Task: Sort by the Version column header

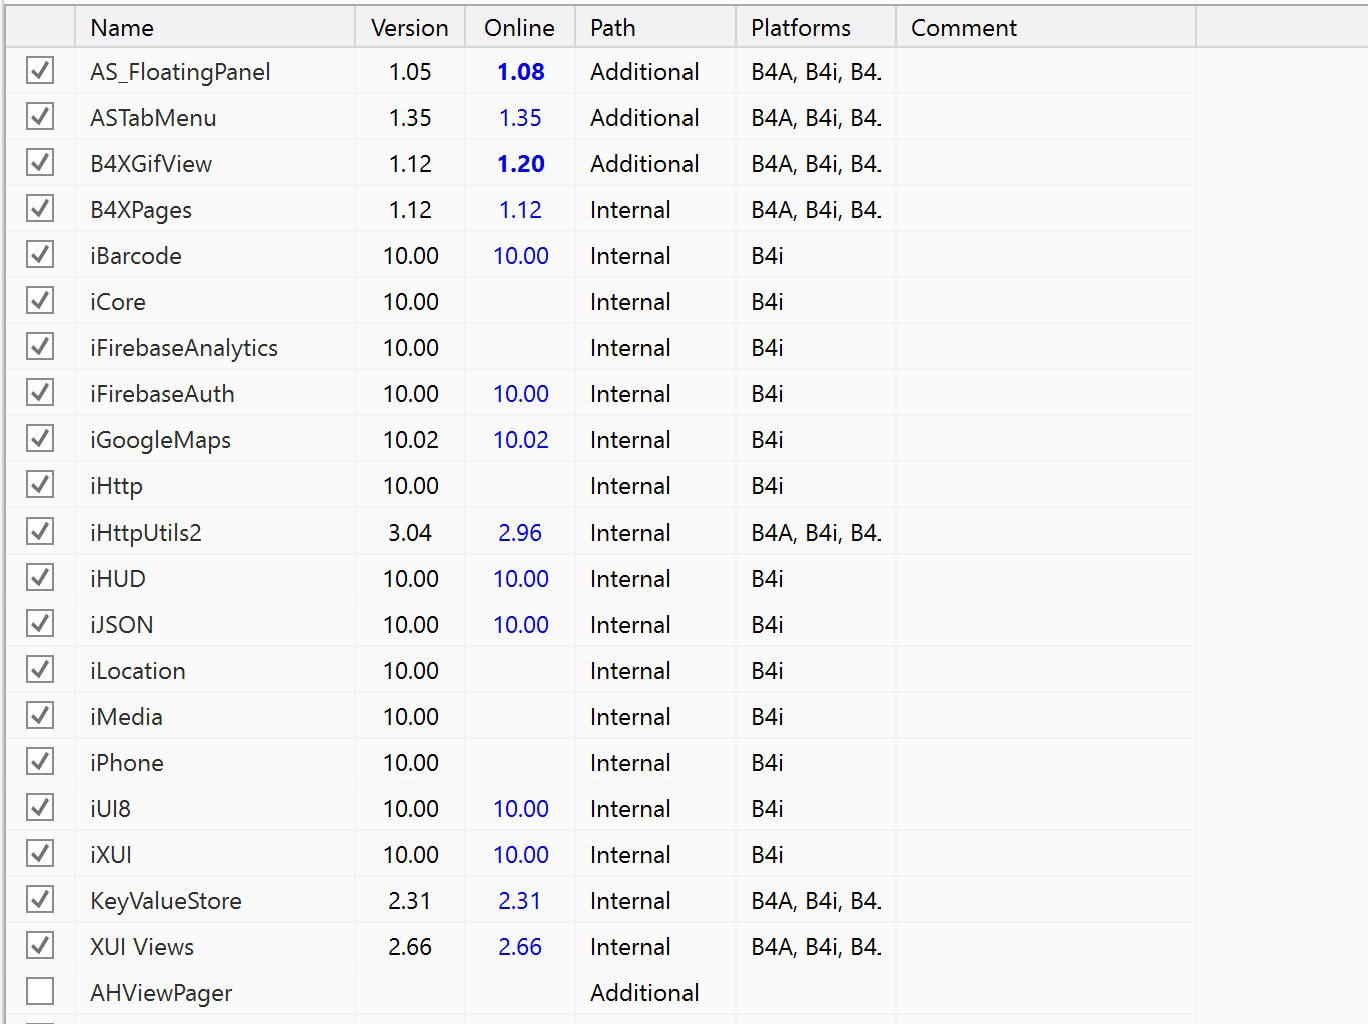Action: click(410, 27)
